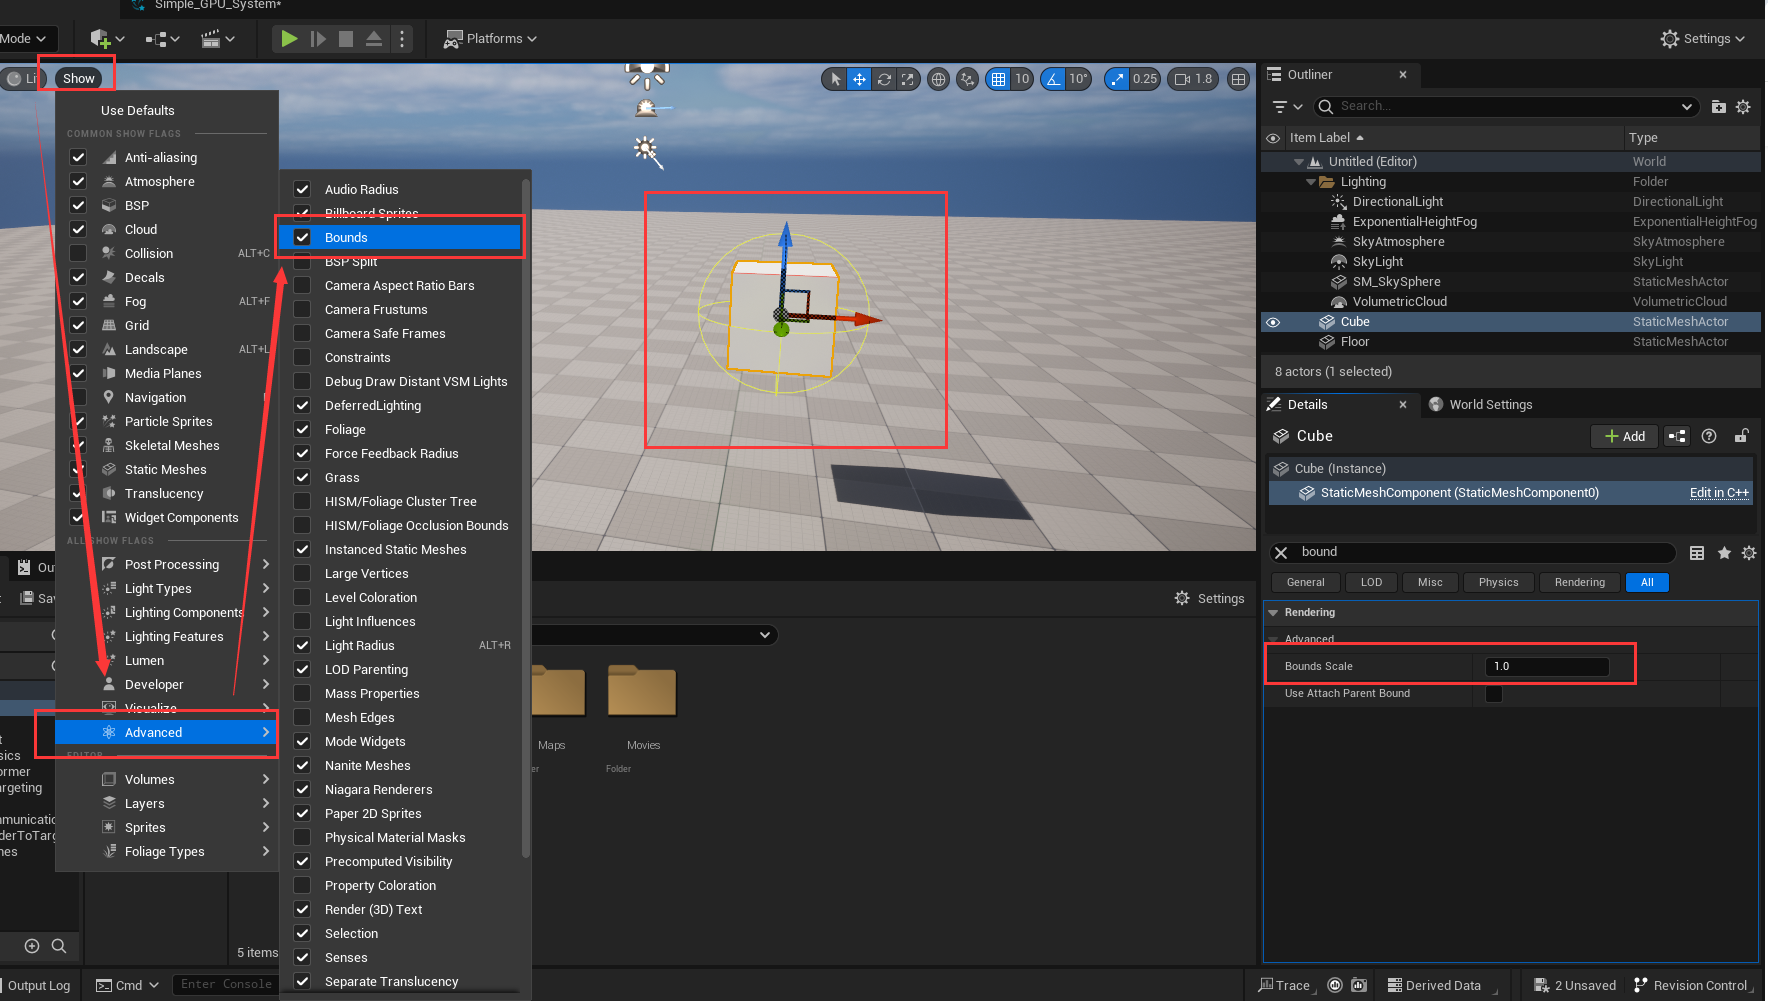Open the Outliner settings gear
The width and height of the screenshot is (1768, 1001).
coord(1743,107)
